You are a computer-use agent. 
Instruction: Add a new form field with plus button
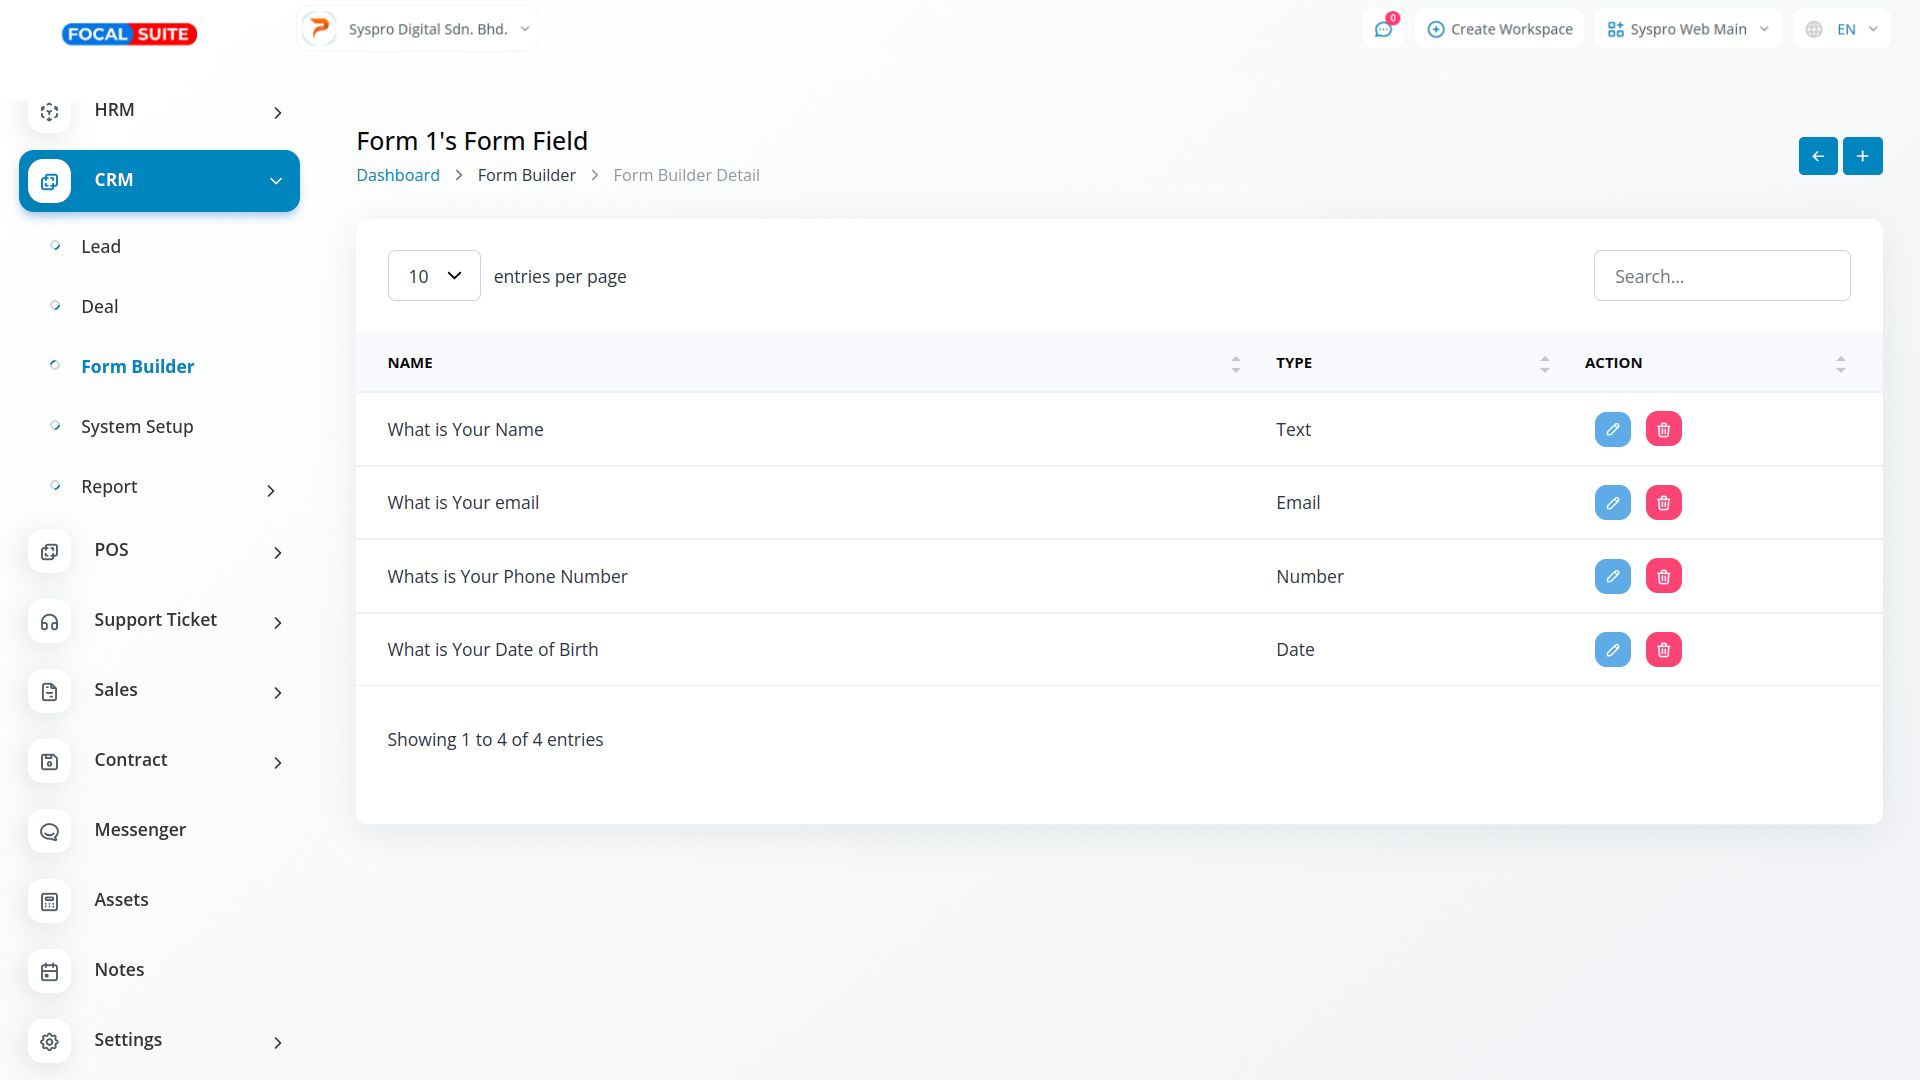[x=1862, y=156]
